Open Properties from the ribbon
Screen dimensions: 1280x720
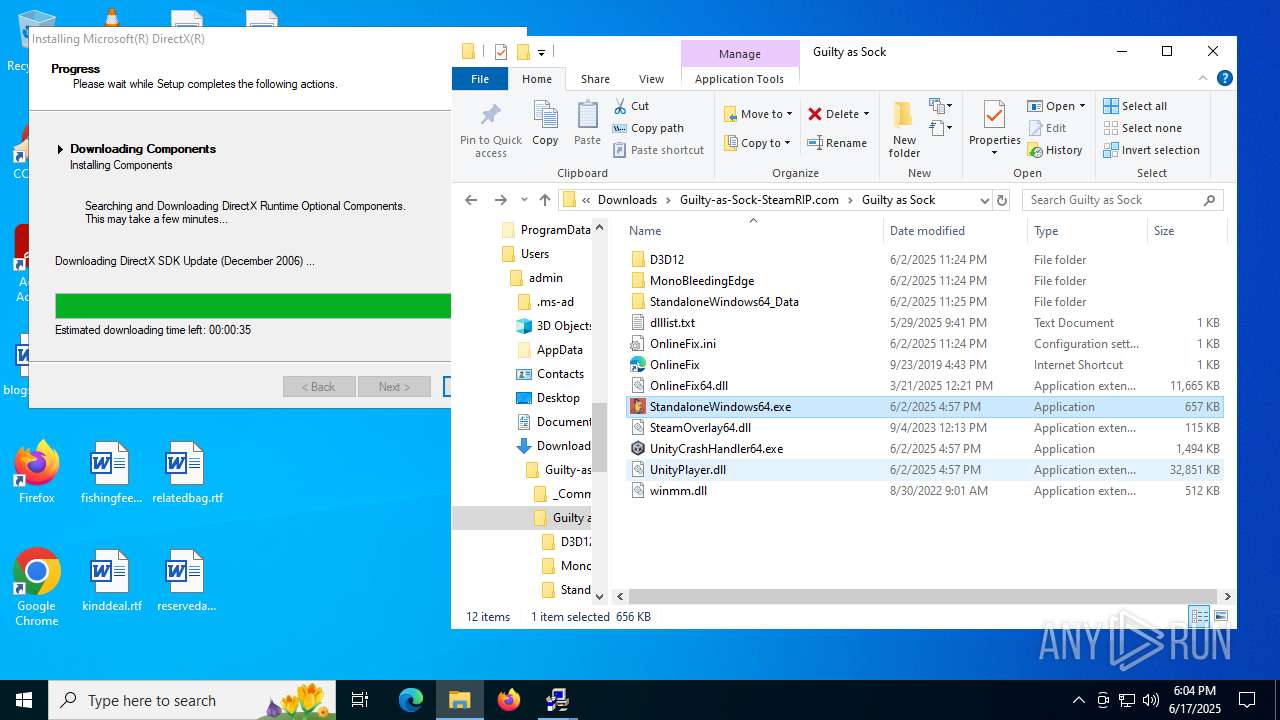point(994,129)
